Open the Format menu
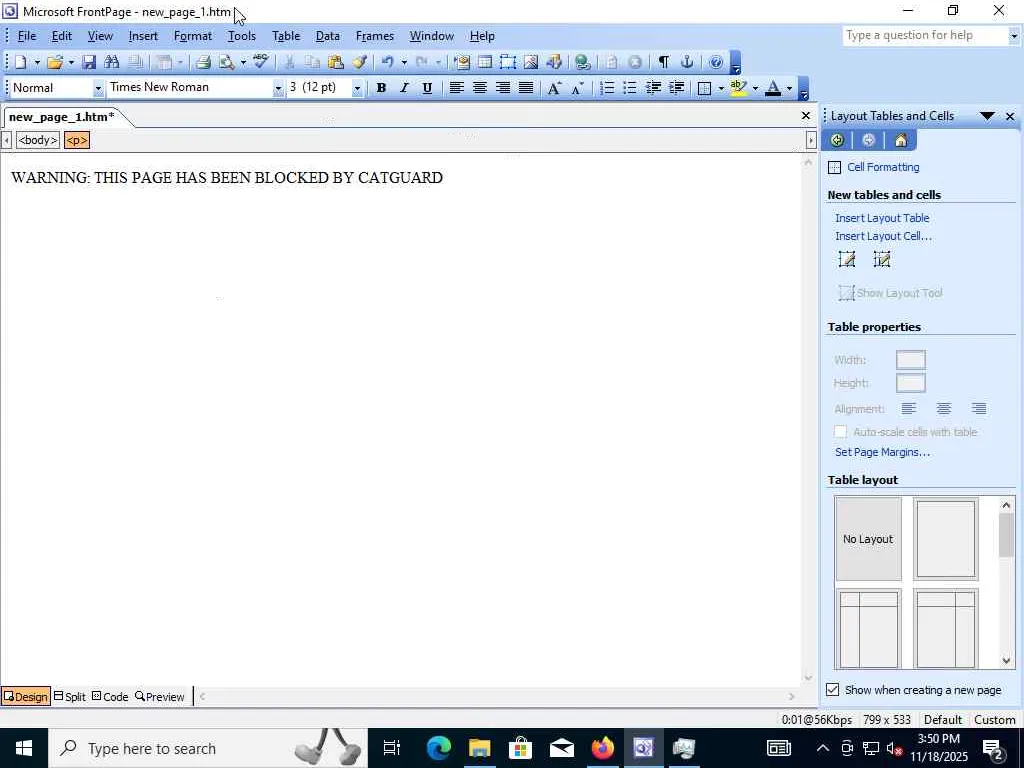 coord(193,36)
